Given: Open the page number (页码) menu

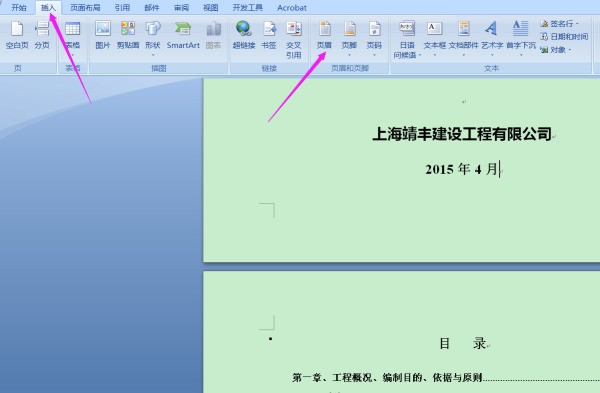Looking at the screenshot, I should (x=374, y=38).
